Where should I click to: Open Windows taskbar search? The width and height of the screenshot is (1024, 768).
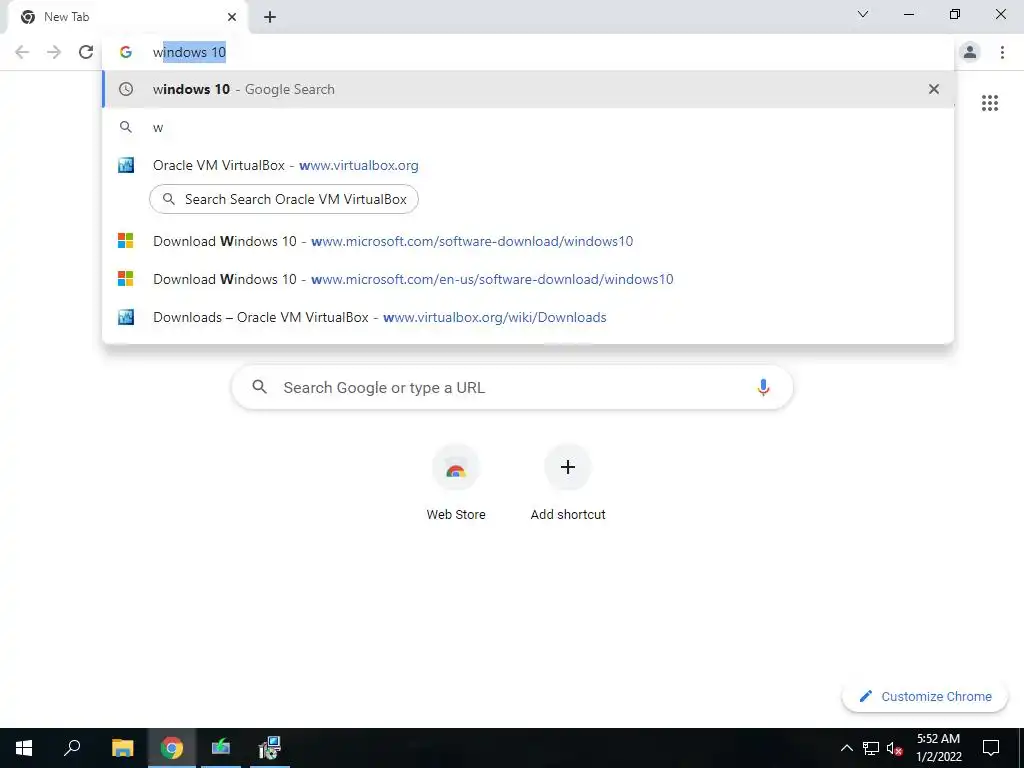pos(72,748)
